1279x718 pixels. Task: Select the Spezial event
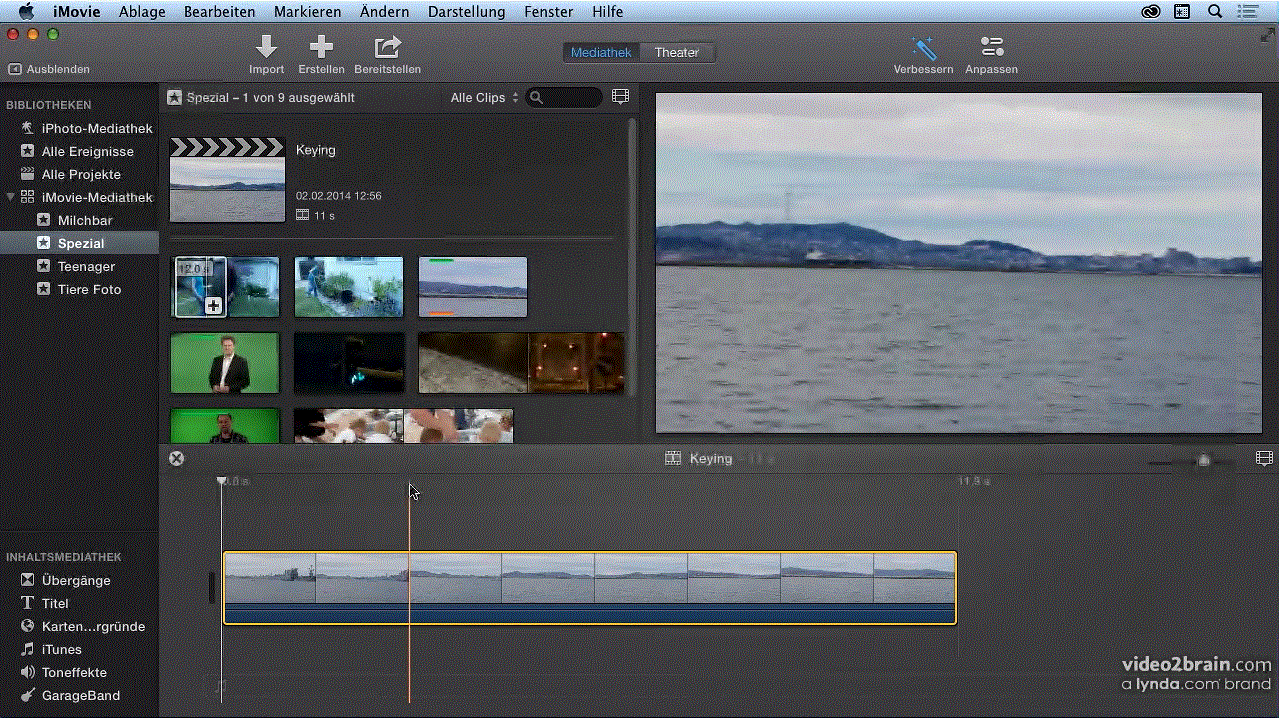(x=79, y=243)
